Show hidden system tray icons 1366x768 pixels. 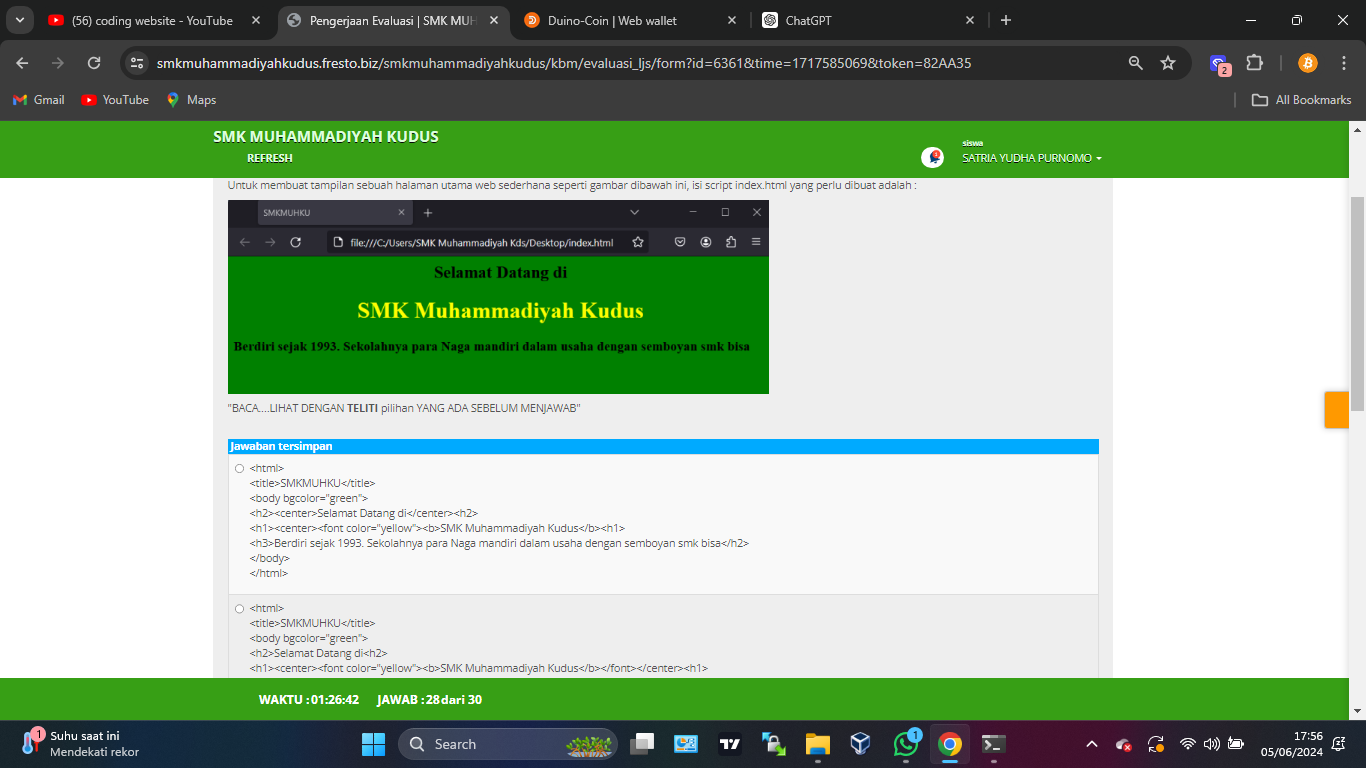(1092, 744)
